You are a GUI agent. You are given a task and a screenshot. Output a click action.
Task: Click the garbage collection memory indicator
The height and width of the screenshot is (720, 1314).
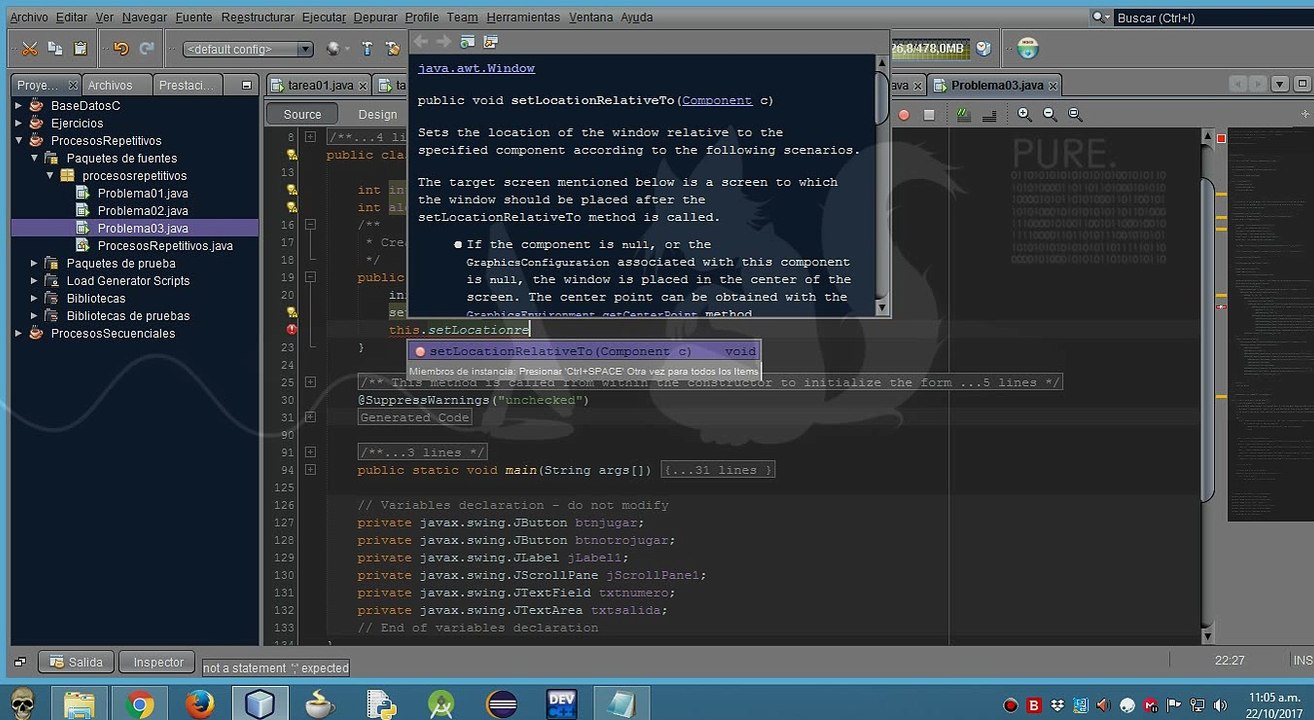[929, 48]
